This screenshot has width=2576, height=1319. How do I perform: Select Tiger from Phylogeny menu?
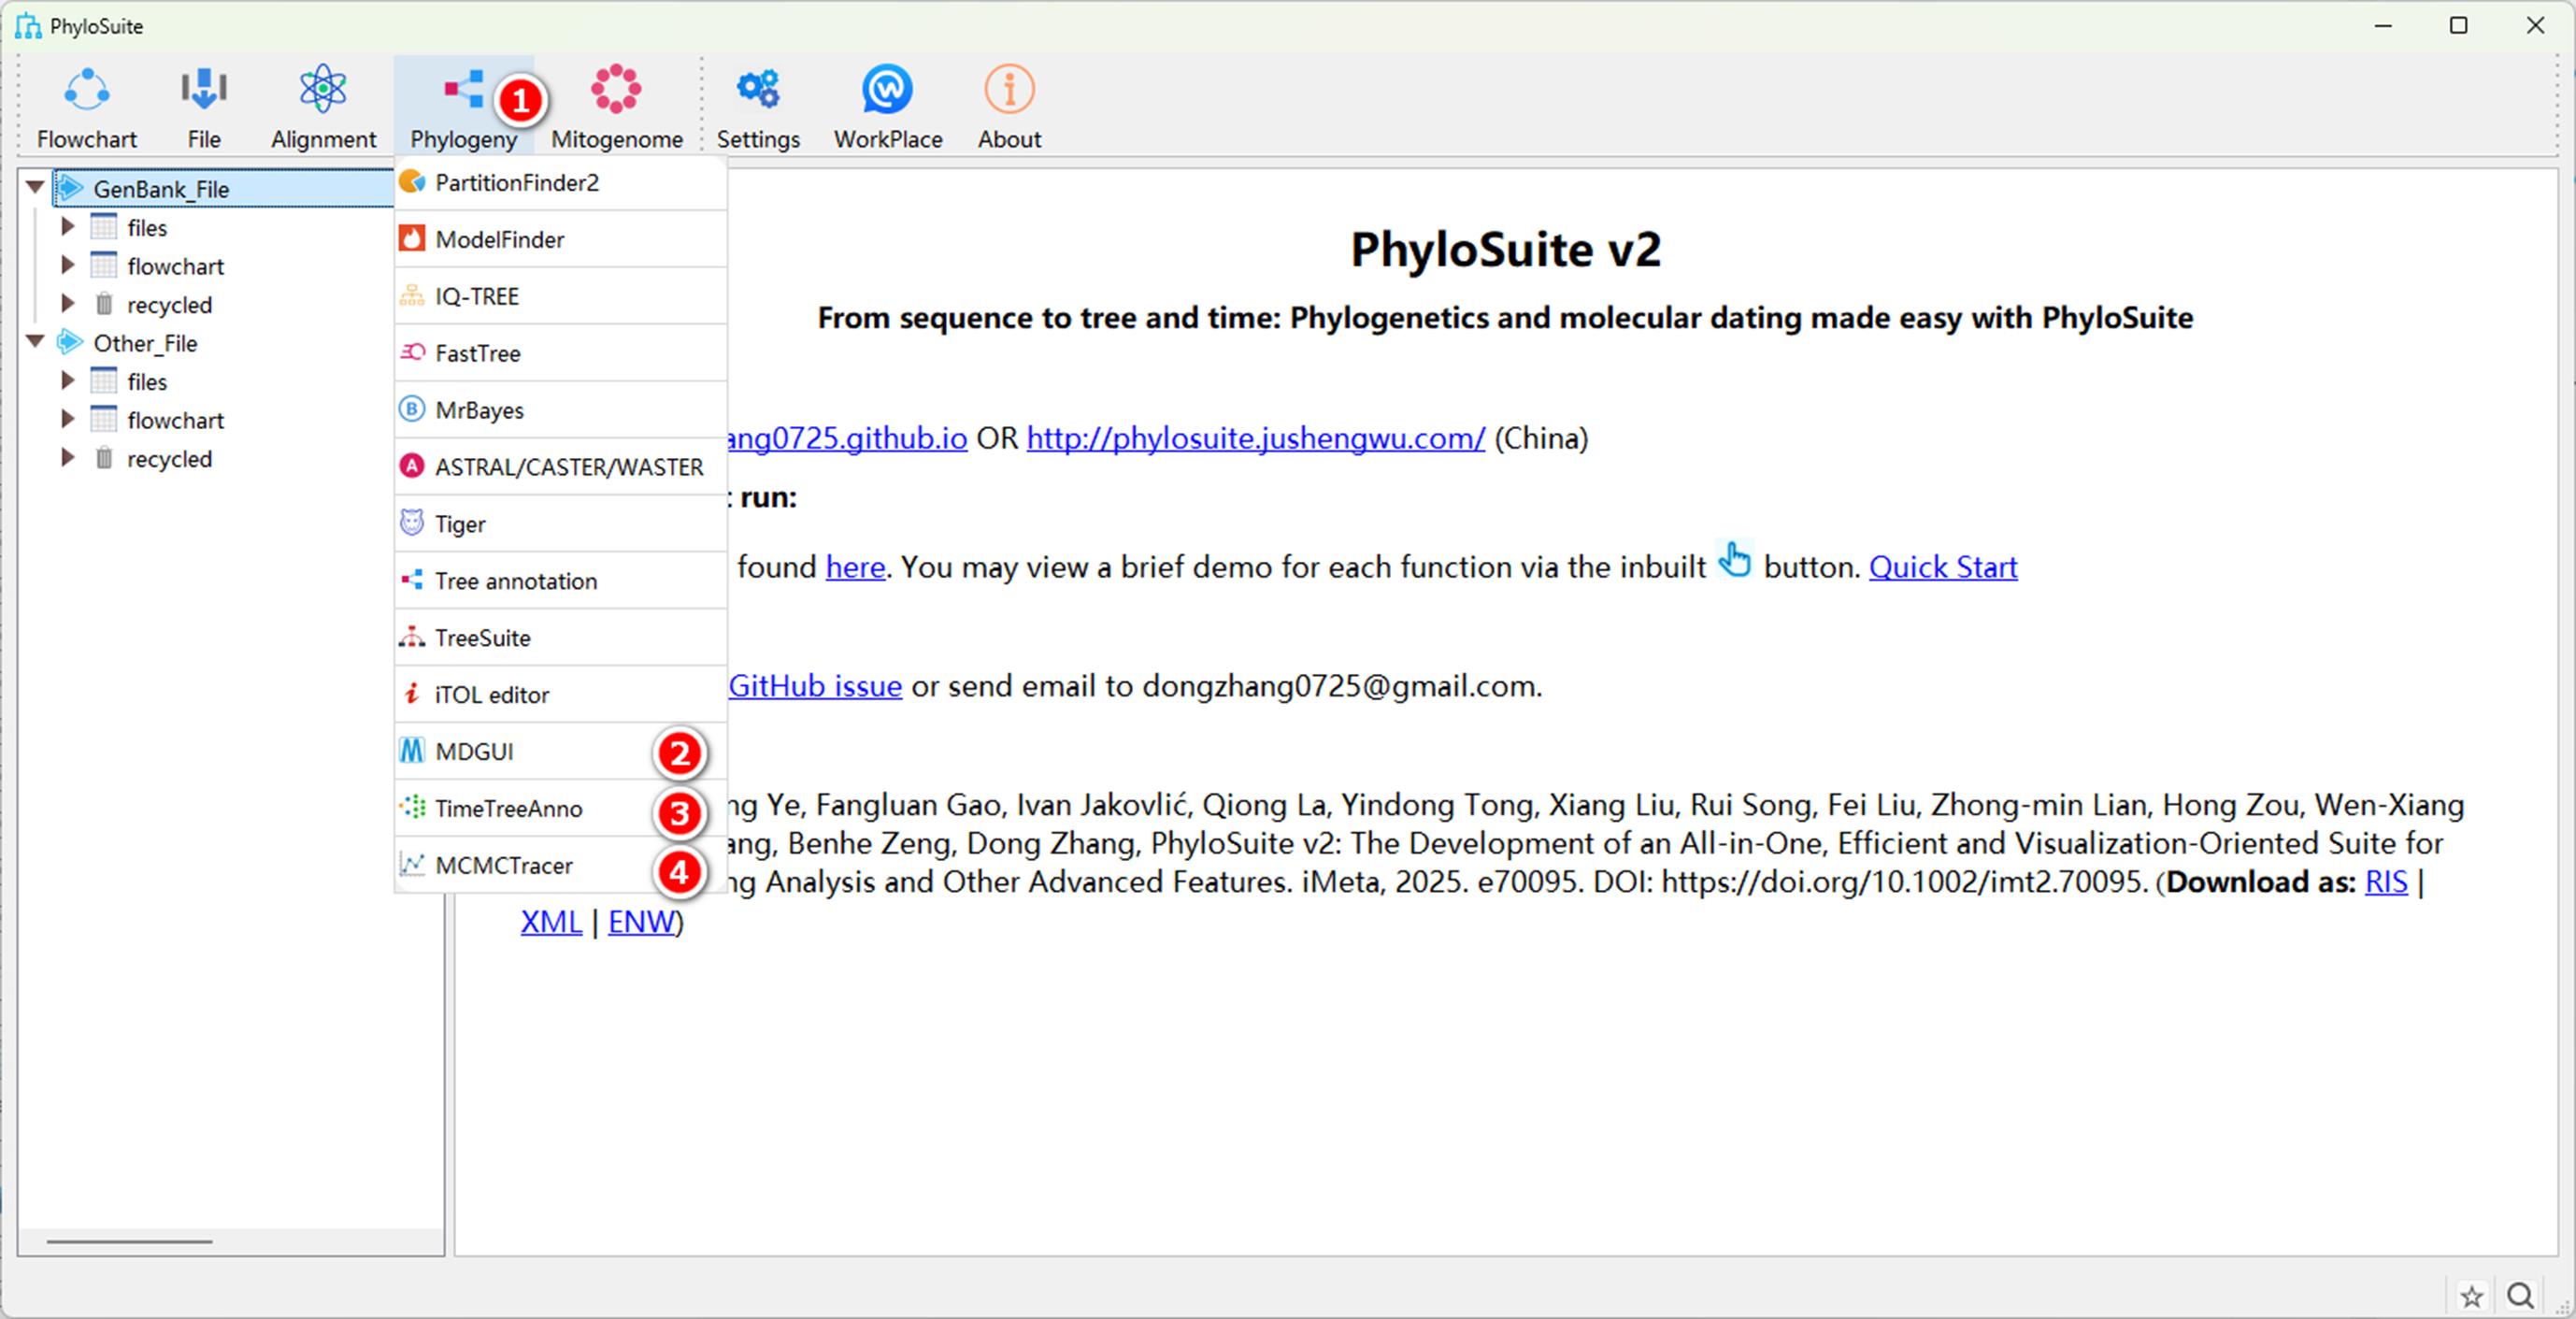tap(561, 524)
